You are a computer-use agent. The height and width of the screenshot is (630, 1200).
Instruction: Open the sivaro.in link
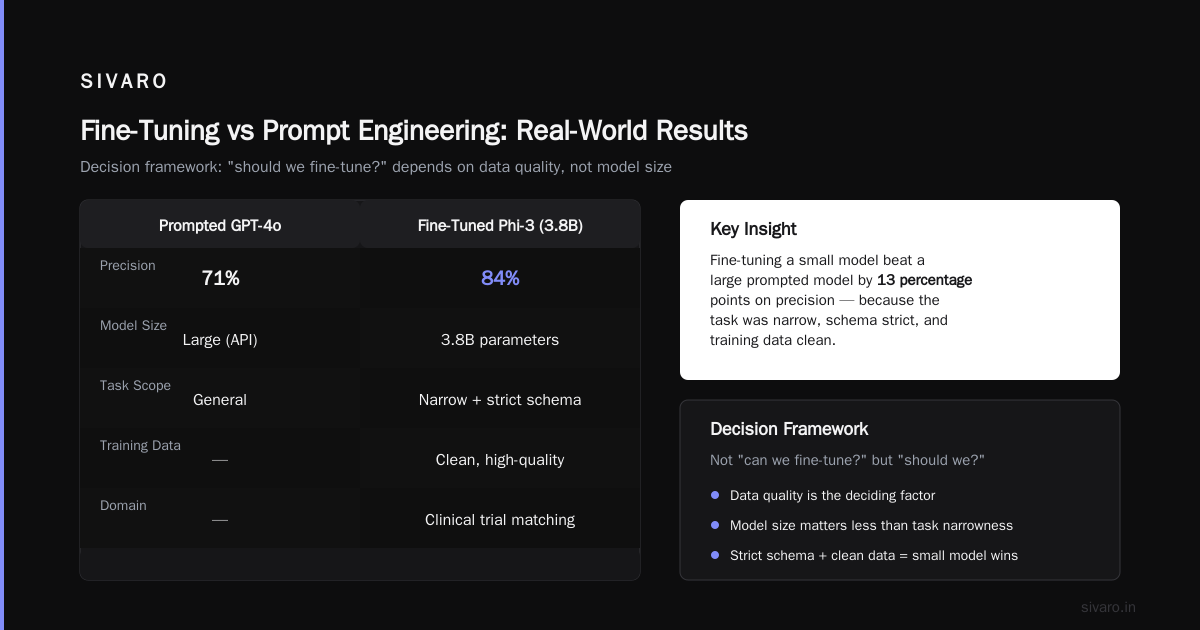1108,607
